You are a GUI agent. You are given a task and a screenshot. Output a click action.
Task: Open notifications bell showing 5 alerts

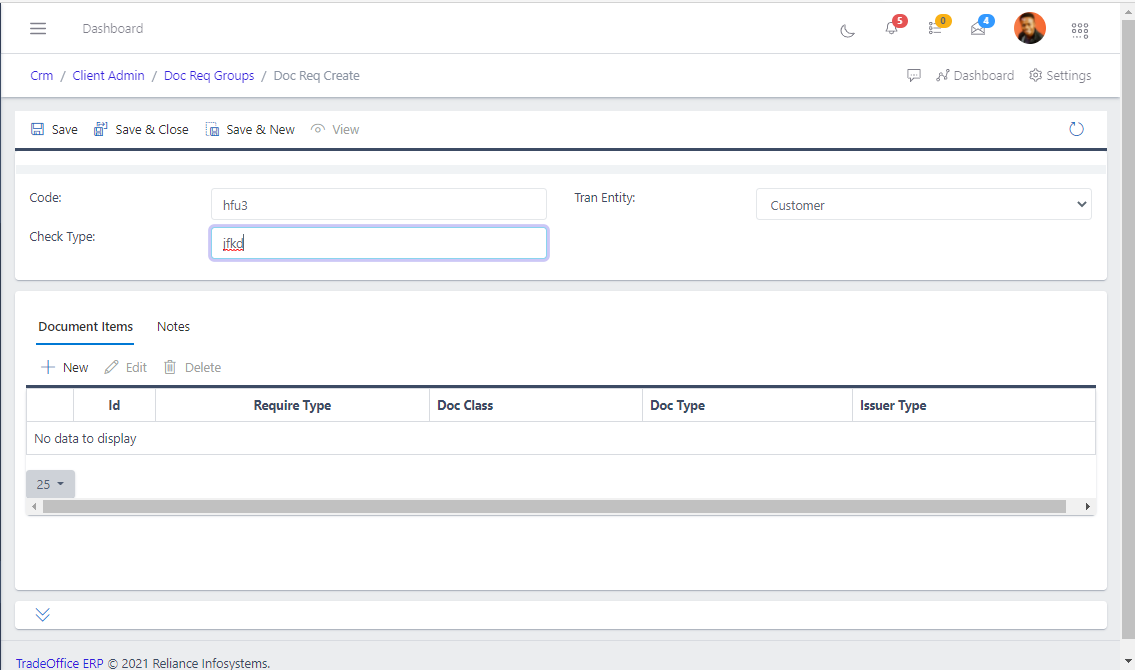point(891,31)
